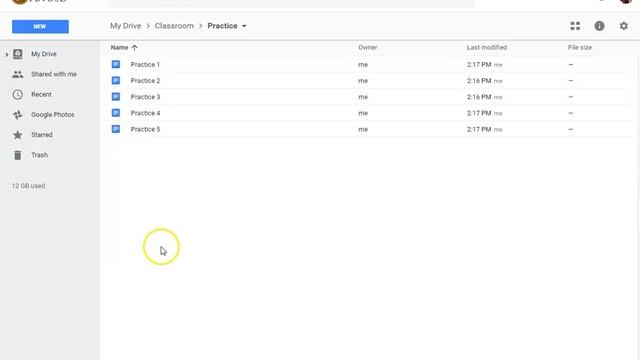Viewport: 640px width, 360px height.
Task: Click the Shared with me people icon
Action: coord(18,74)
